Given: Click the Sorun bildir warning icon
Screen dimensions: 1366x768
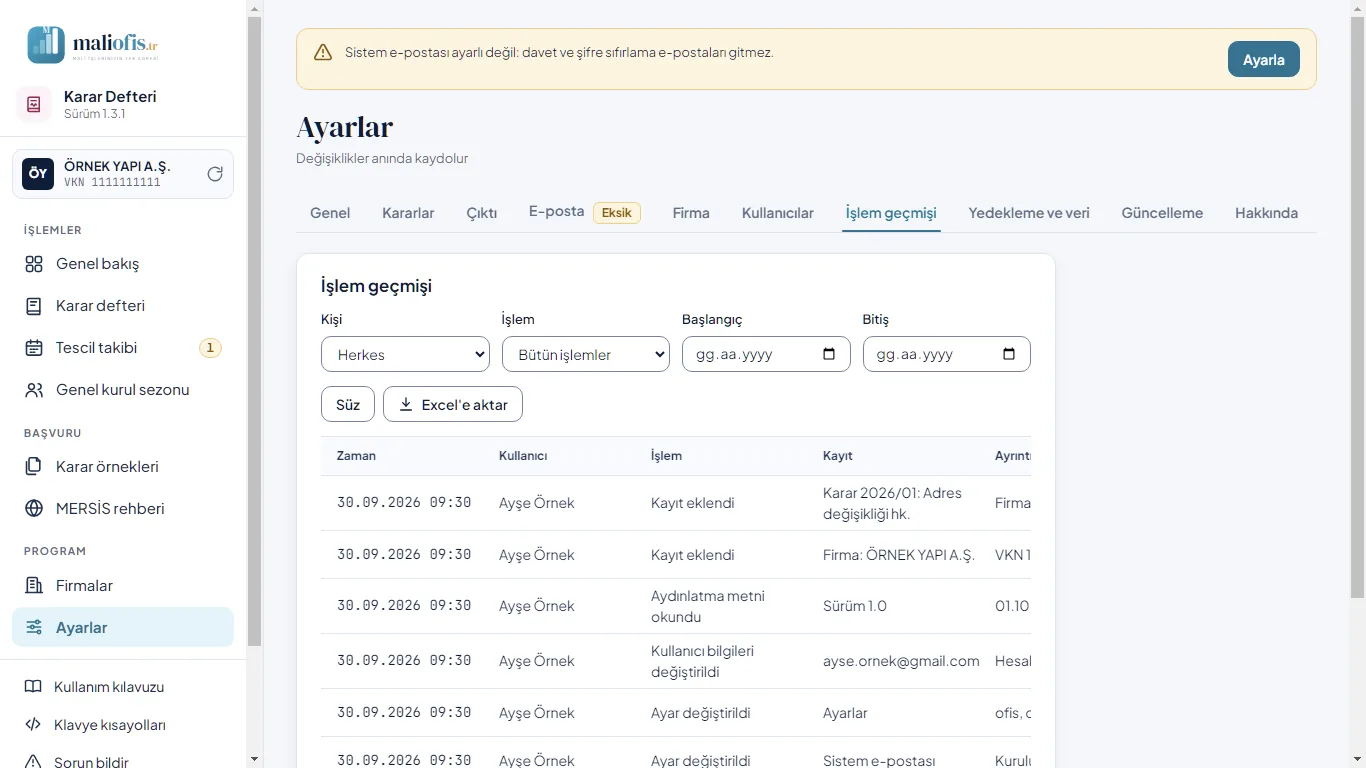Looking at the screenshot, I should [x=33, y=762].
